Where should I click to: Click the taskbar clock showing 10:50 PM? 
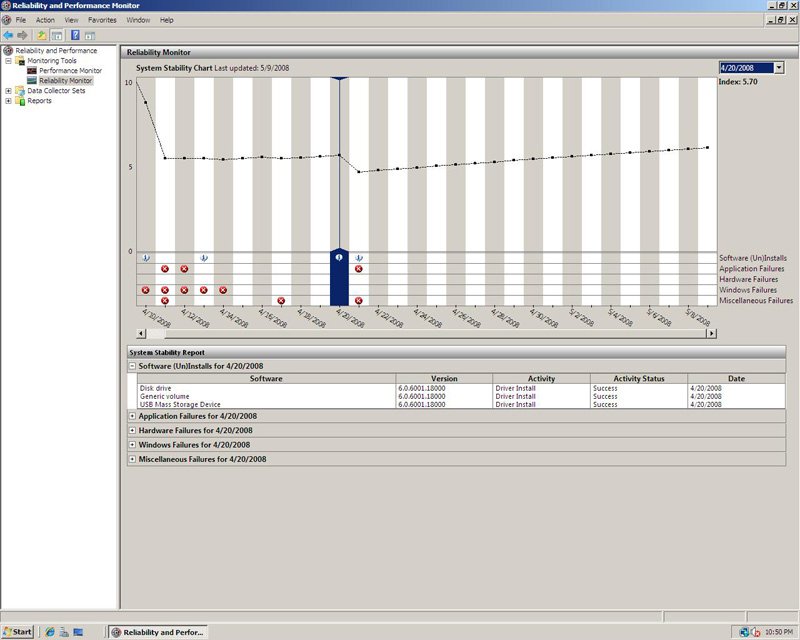pos(779,632)
